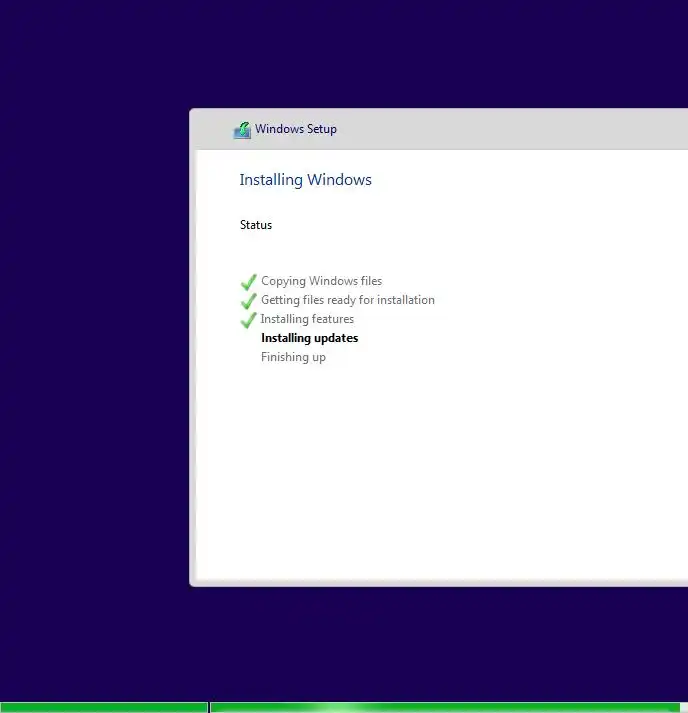Click the 'Finishing up' step
The image size is (688, 713).
(x=293, y=357)
